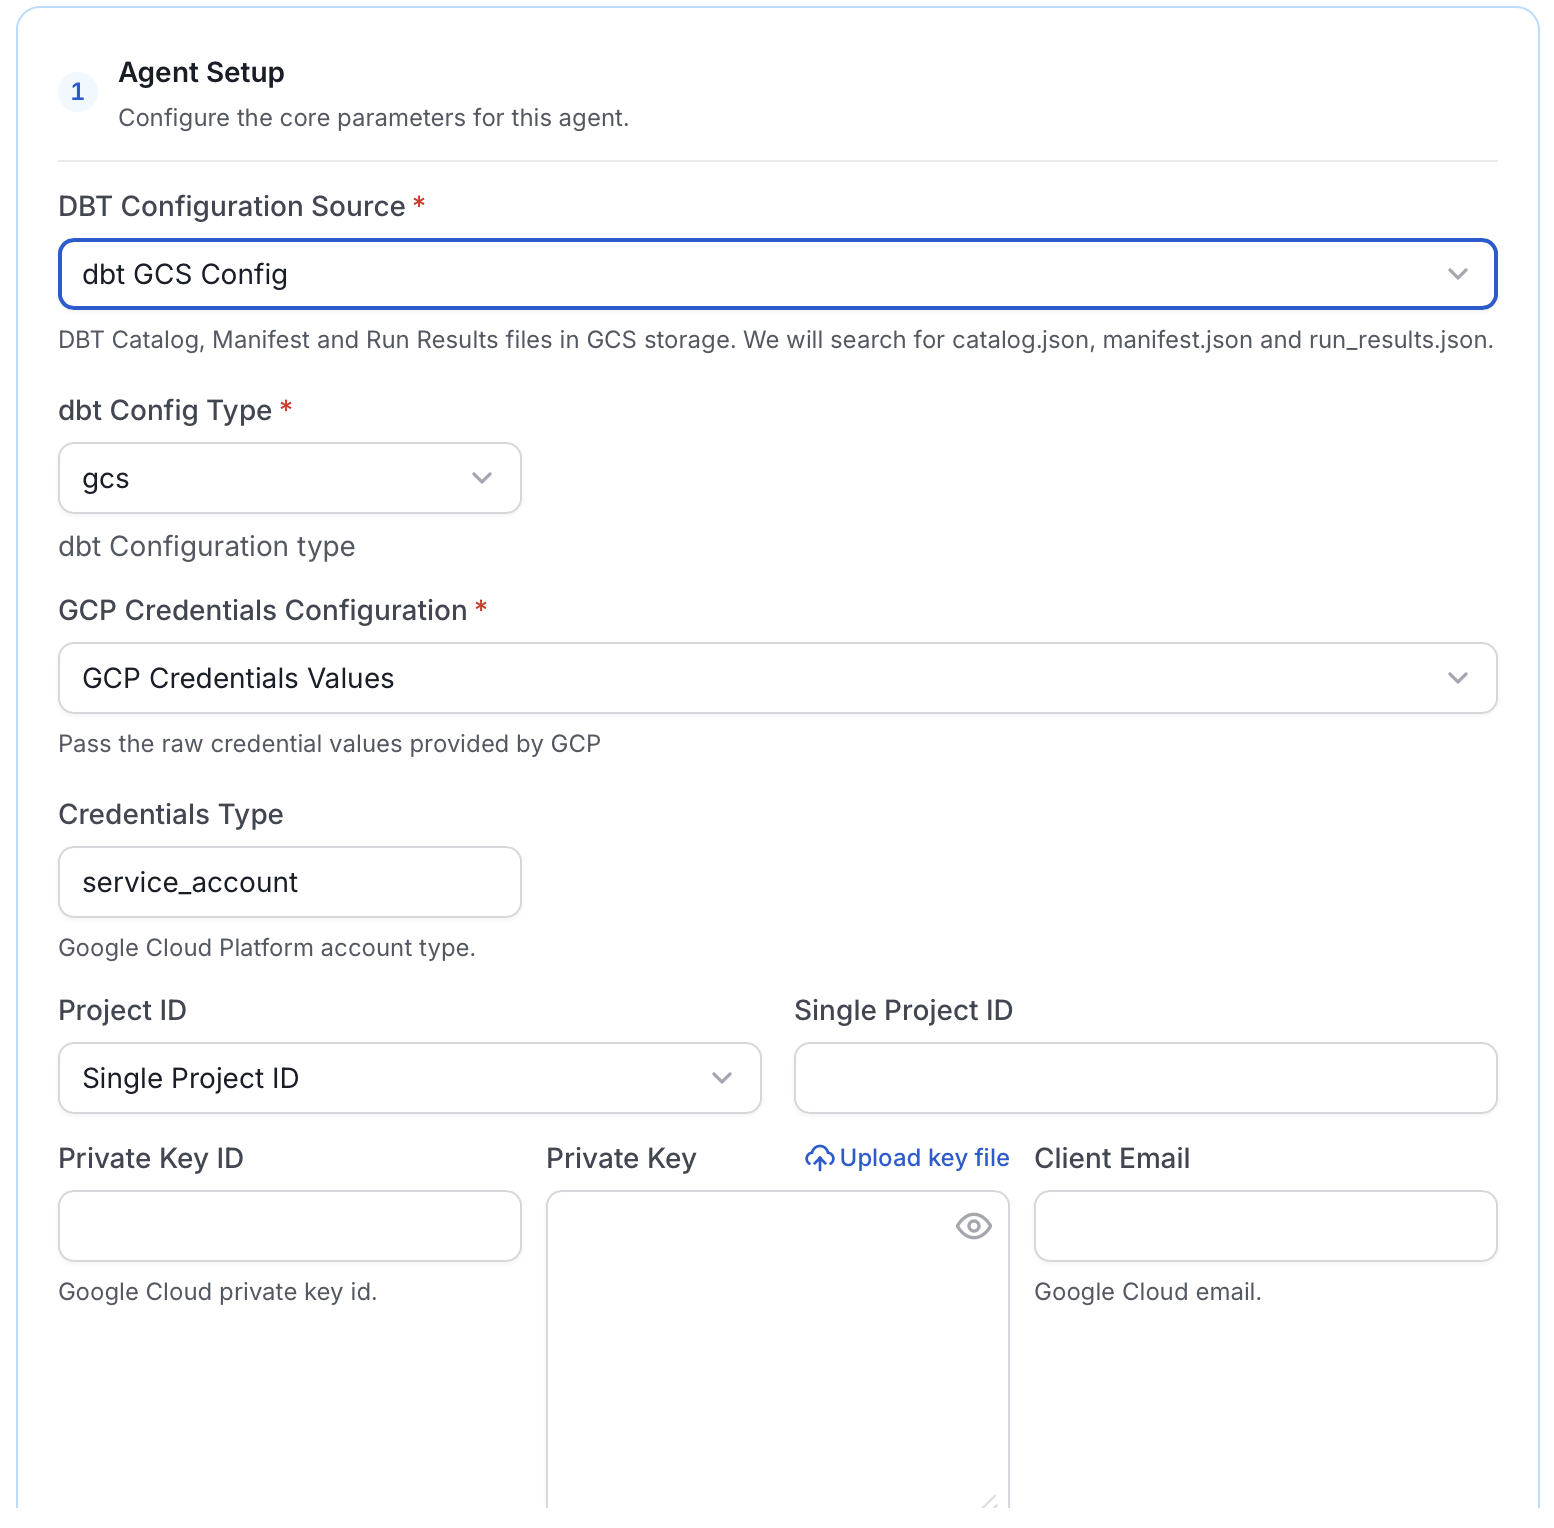Click the DBT Configuration Source label
1554x1528 pixels.
pyautogui.click(x=232, y=206)
